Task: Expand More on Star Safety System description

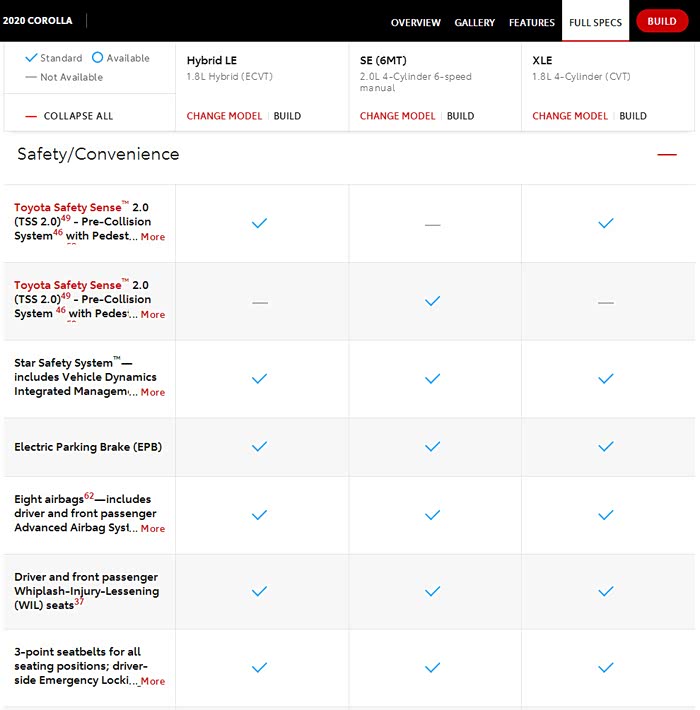Action: [x=153, y=393]
